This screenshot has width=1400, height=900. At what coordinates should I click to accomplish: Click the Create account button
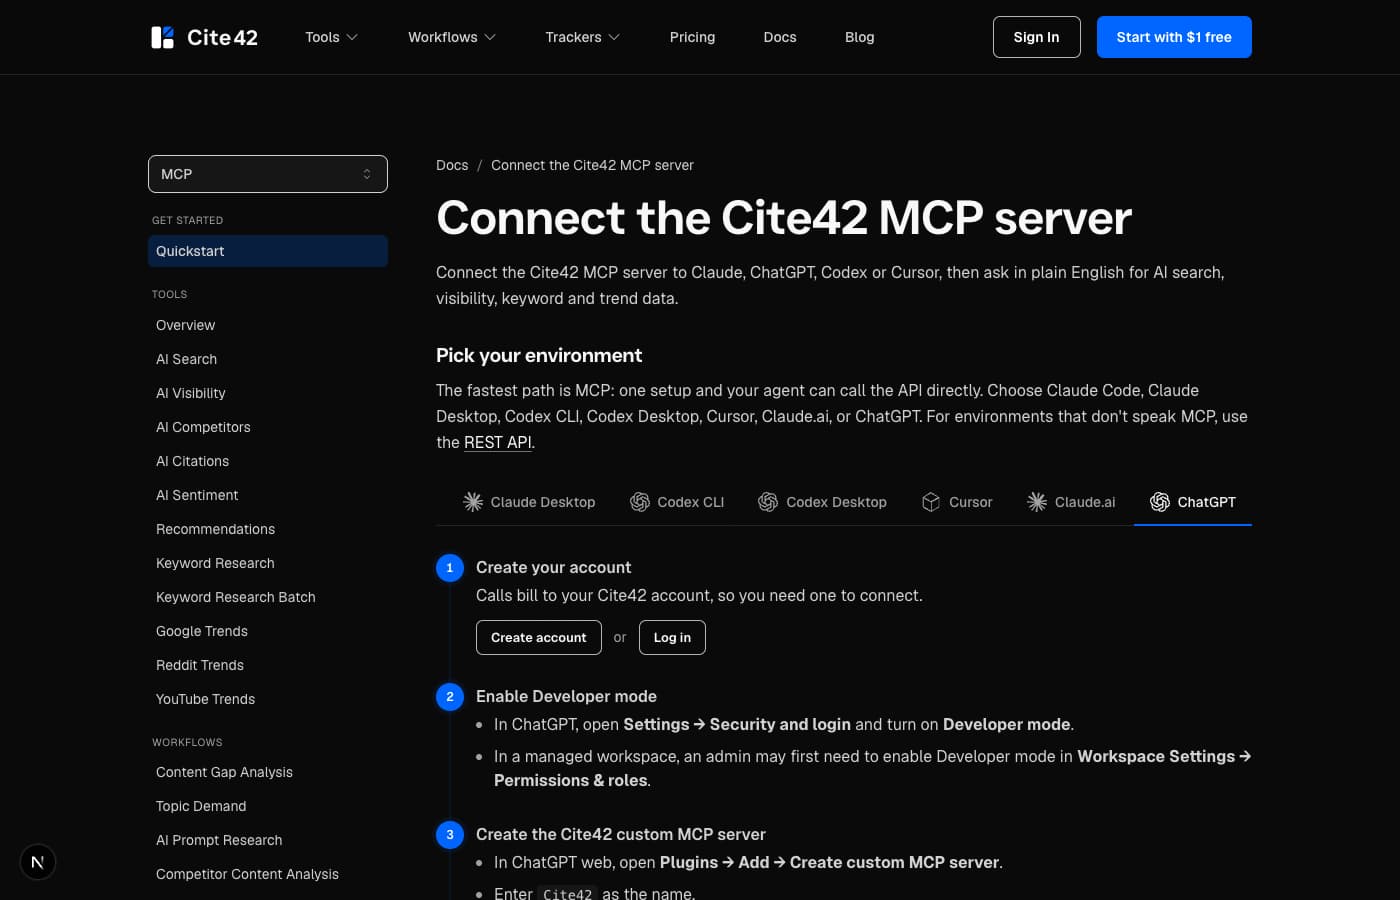(x=539, y=637)
